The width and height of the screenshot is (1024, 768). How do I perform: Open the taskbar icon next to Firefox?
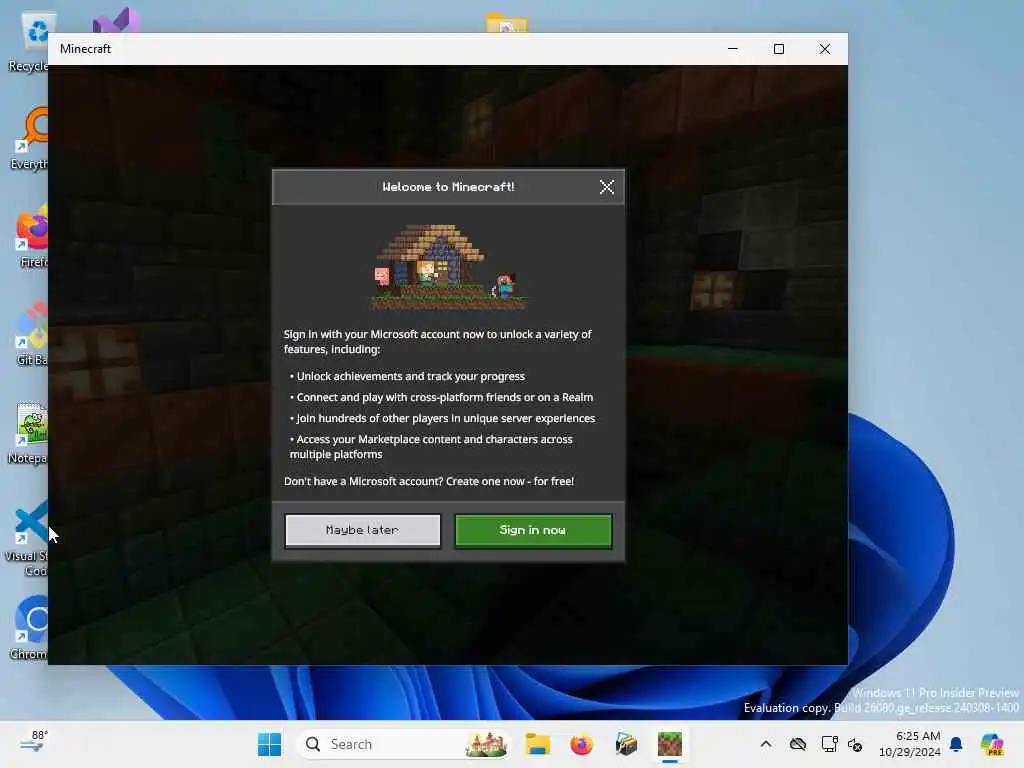tap(626, 744)
